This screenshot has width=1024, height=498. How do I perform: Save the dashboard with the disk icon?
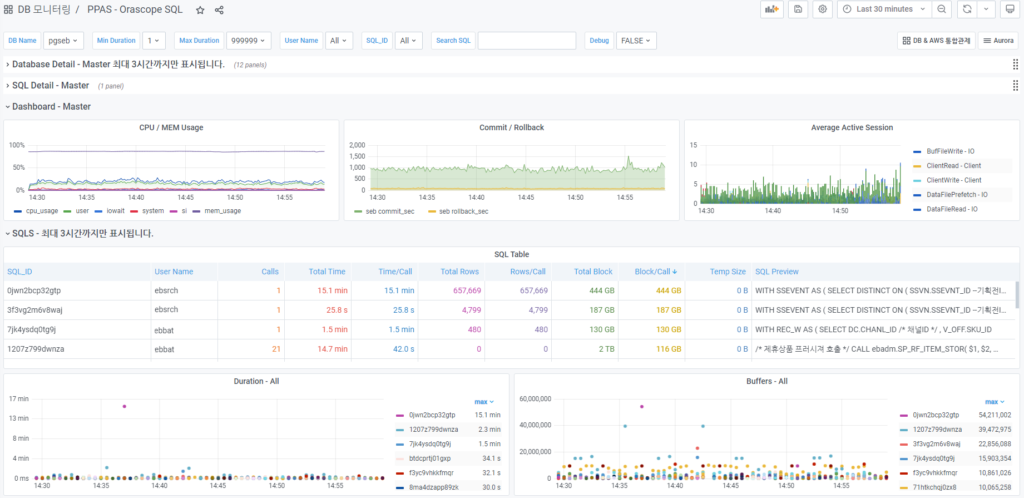(x=797, y=9)
